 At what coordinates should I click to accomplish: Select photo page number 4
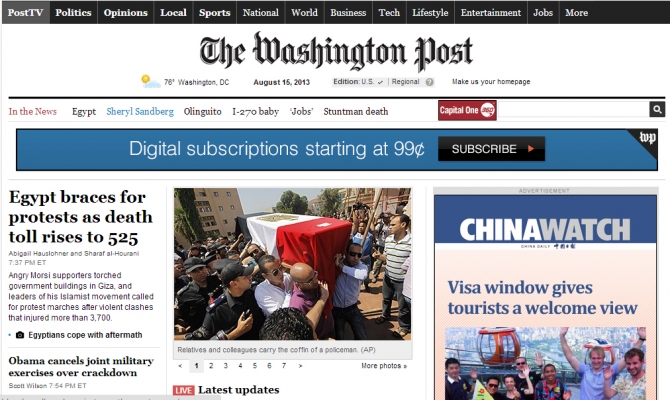click(x=240, y=366)
